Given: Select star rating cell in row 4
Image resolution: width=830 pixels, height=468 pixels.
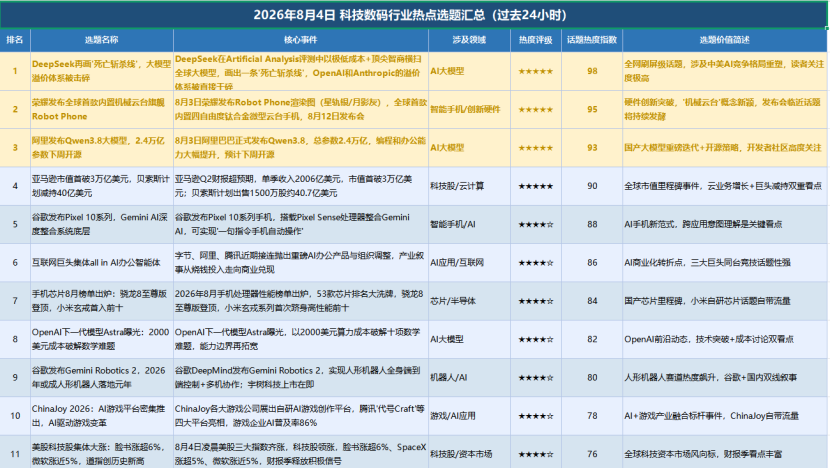Looking at the screenshot, I should tap(536, 186).
